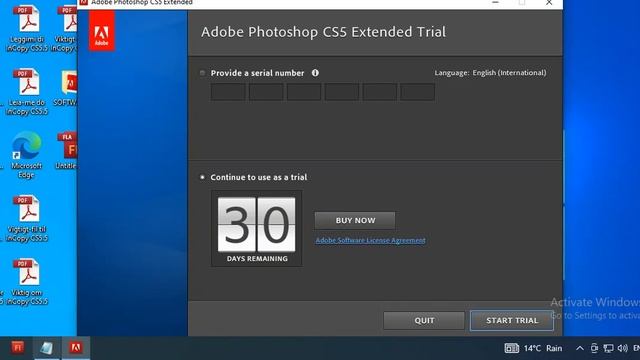Open Adobe Software License Agreement link
This screenshot has height=360, width=640.
[x=370, y=240]
